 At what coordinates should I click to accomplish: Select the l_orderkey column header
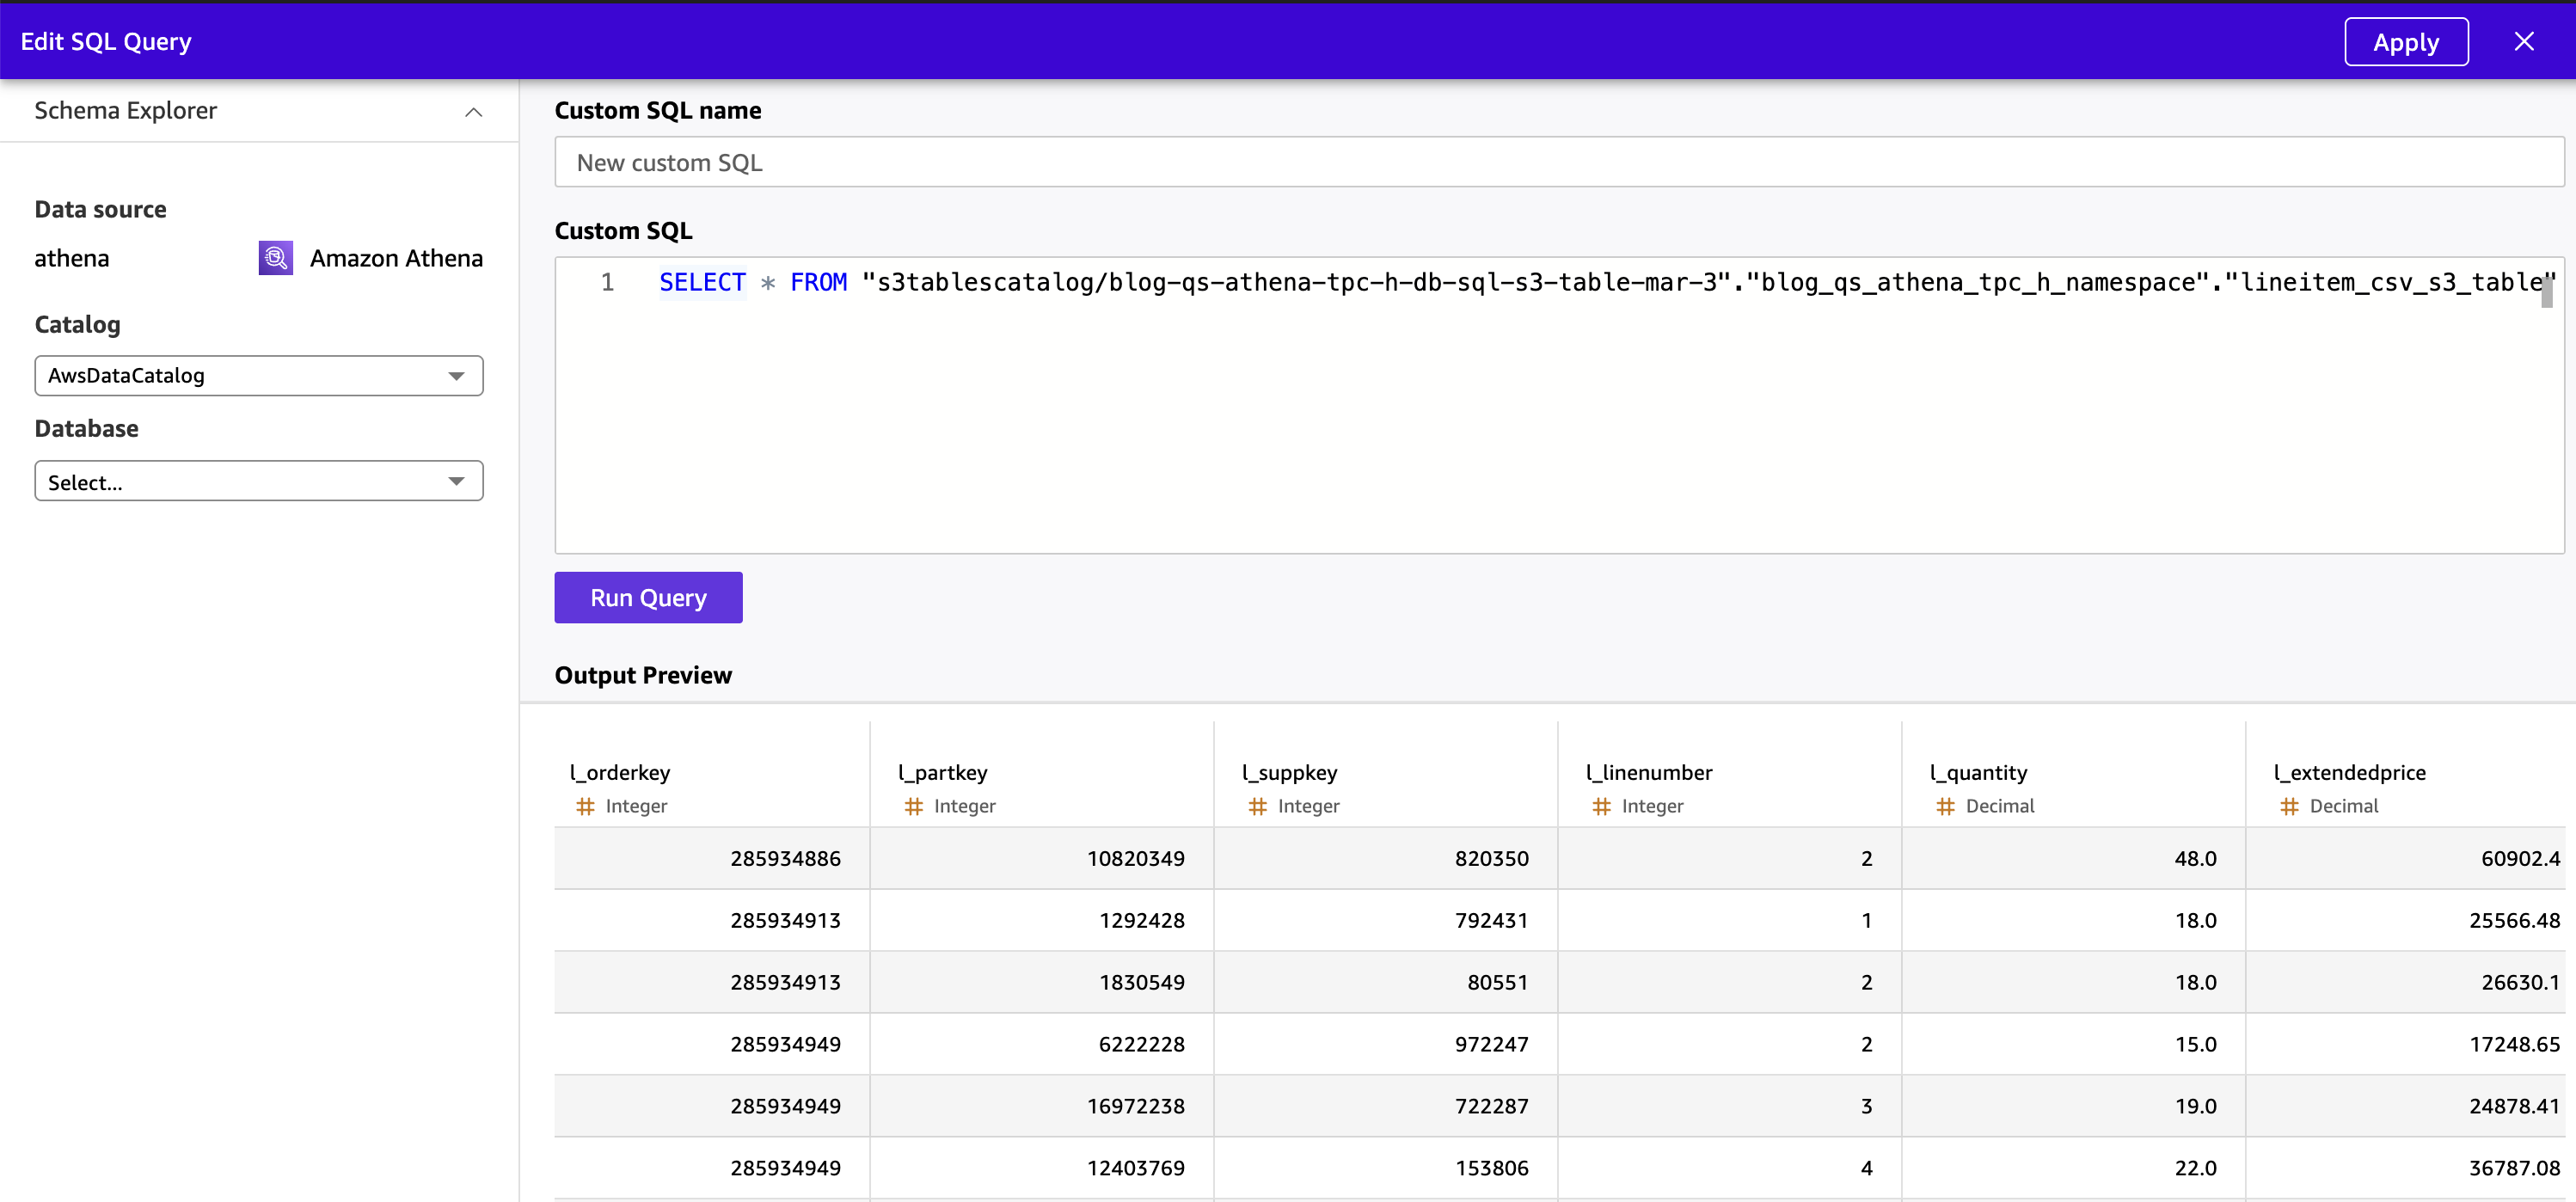(620, 772)
